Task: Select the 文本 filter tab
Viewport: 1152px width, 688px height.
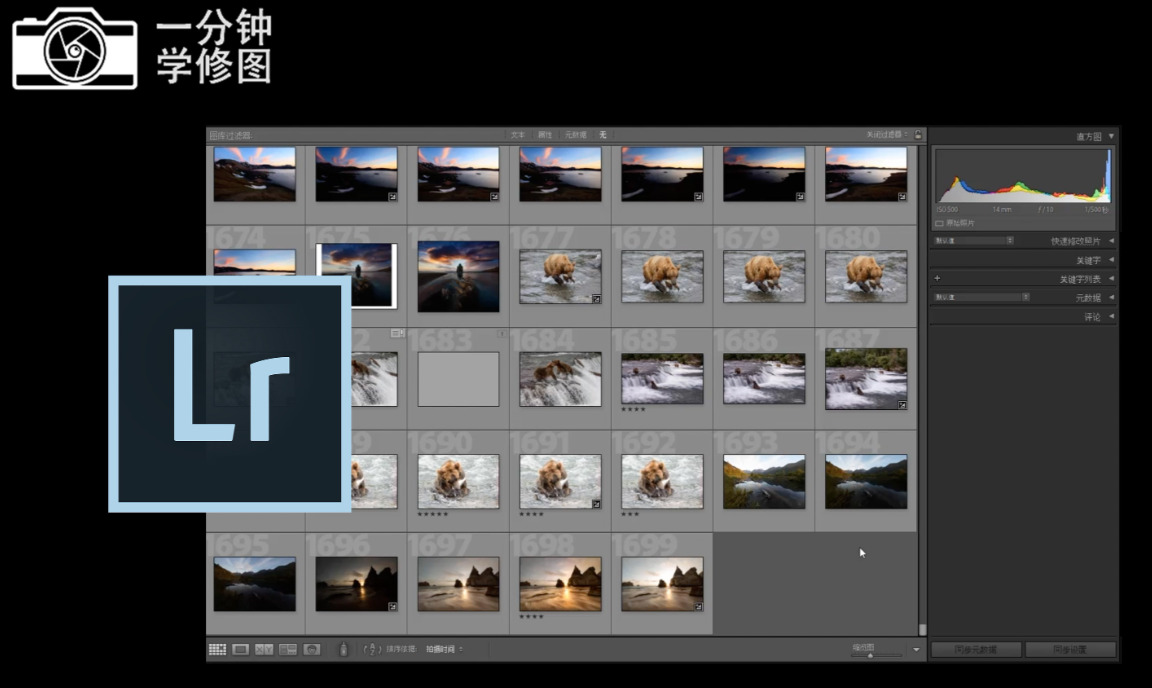Action: click(517, 135)
